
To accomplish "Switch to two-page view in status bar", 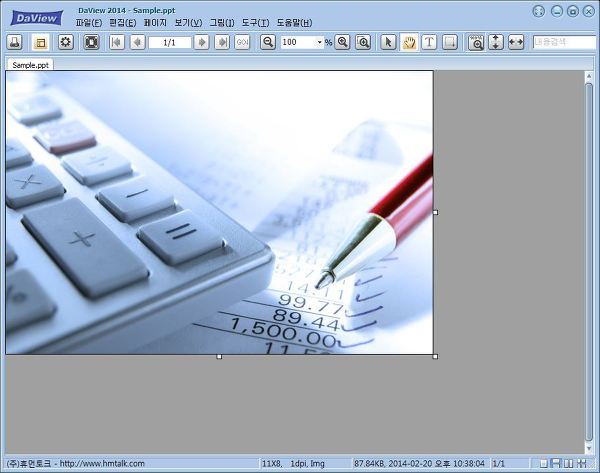I will [x=569, y=464].
